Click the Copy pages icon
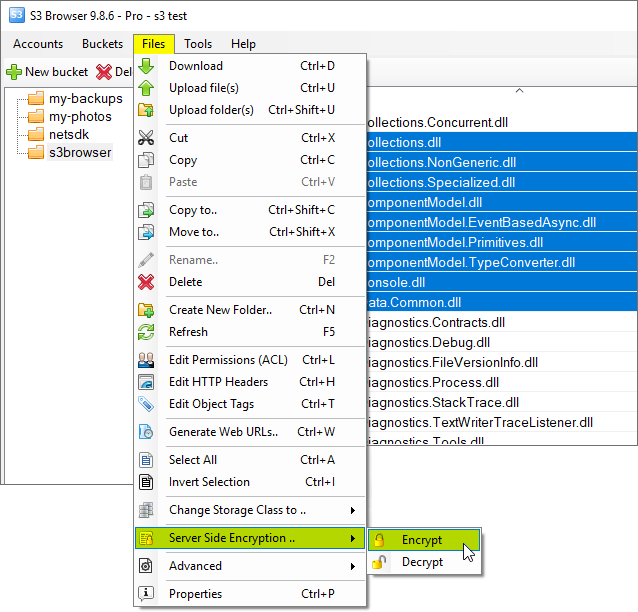 tap(146, 160)
